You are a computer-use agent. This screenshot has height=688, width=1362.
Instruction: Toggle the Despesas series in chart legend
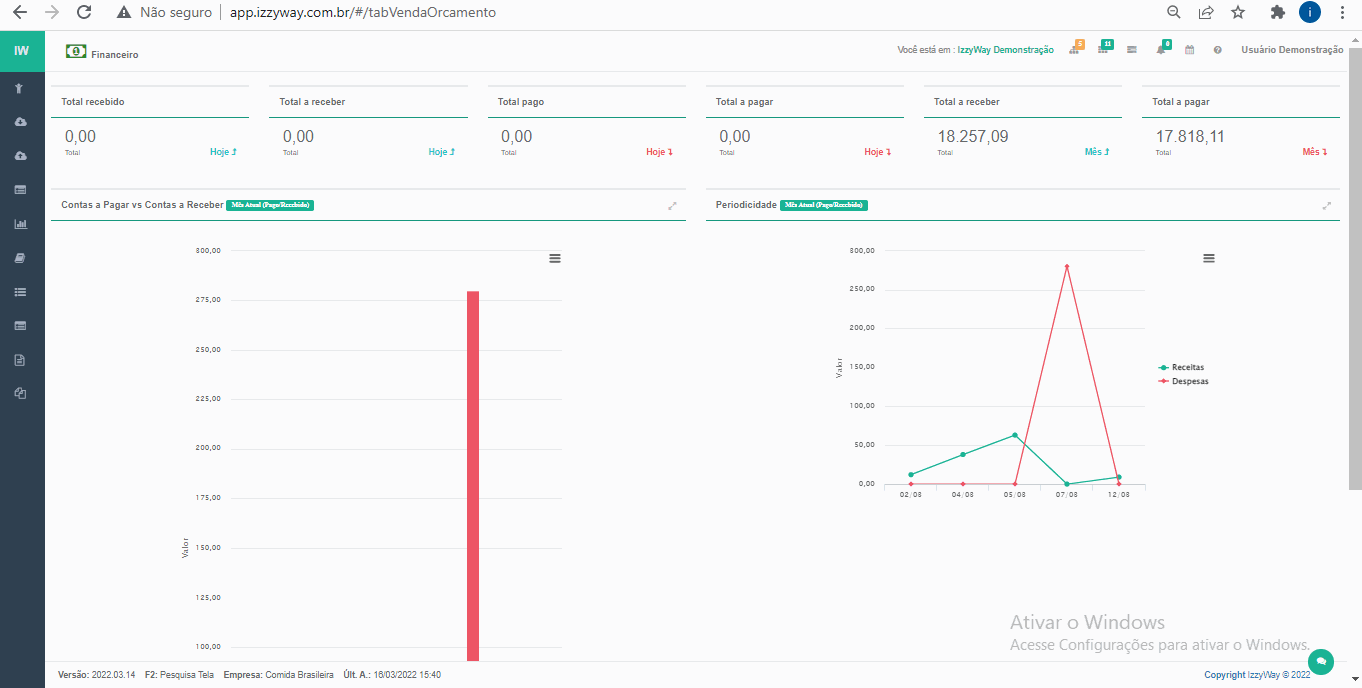point(1189,381)
